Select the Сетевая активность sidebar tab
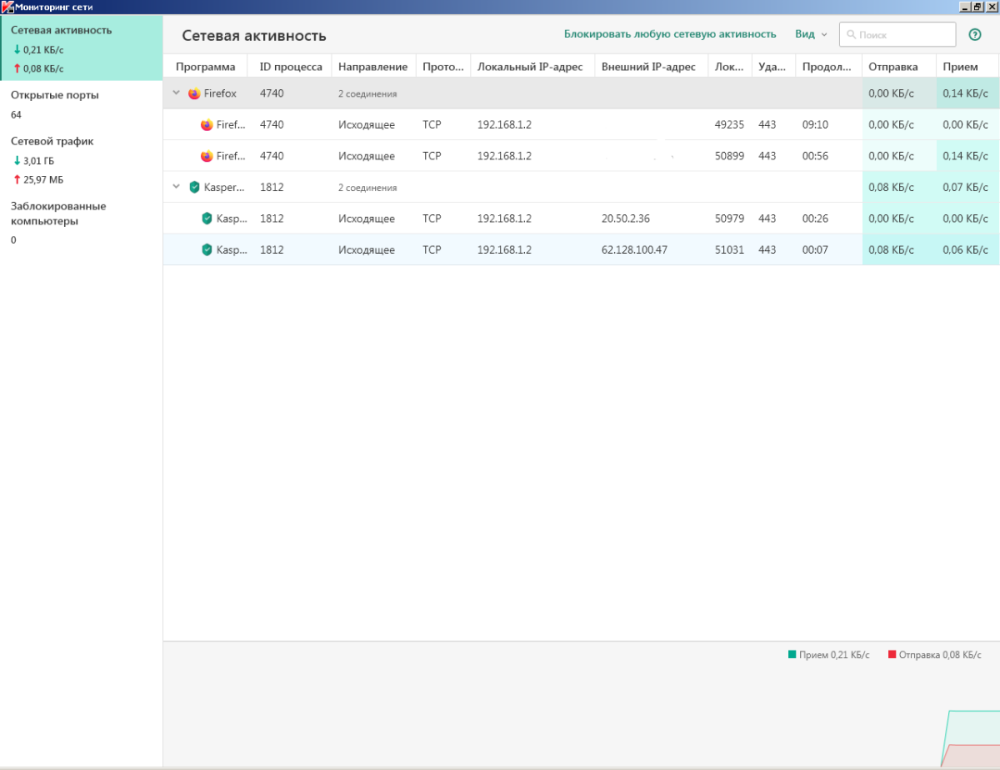The height and width of the screenshot is (770, 1000). pos(62,30)
